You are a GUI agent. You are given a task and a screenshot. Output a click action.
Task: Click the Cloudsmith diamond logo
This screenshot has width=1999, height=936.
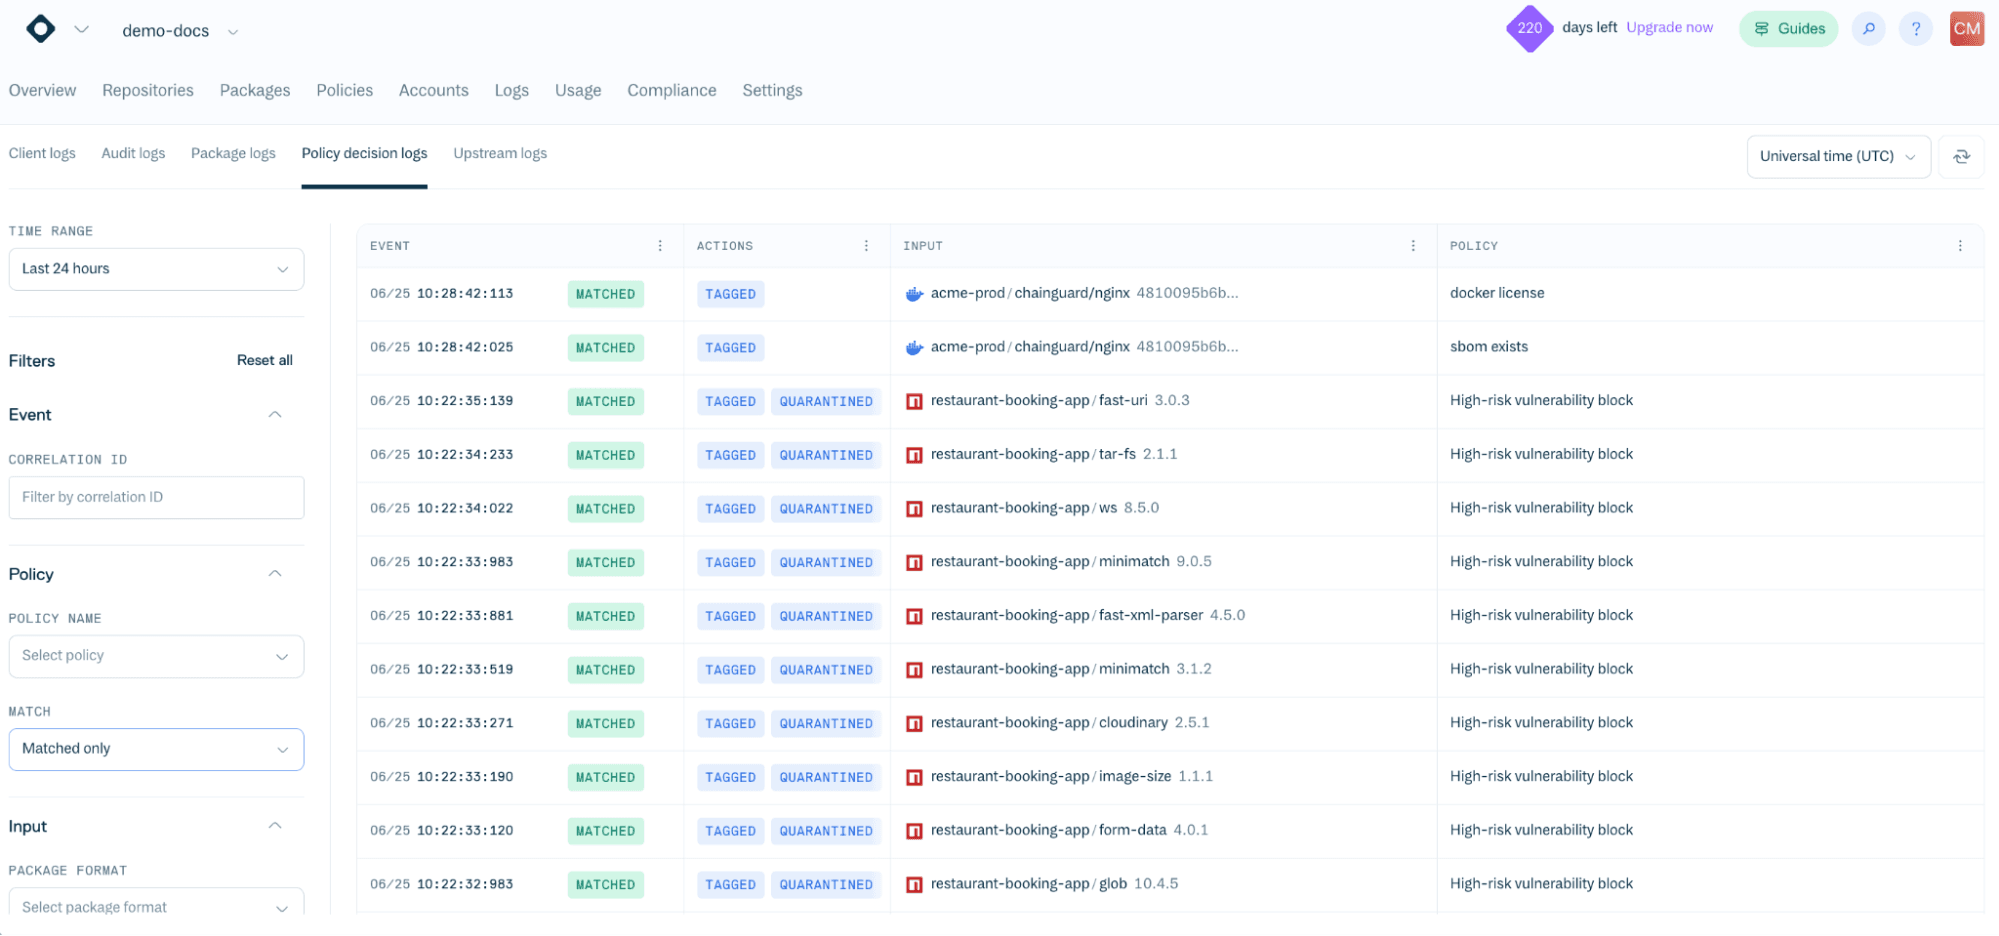pos(40,29)
